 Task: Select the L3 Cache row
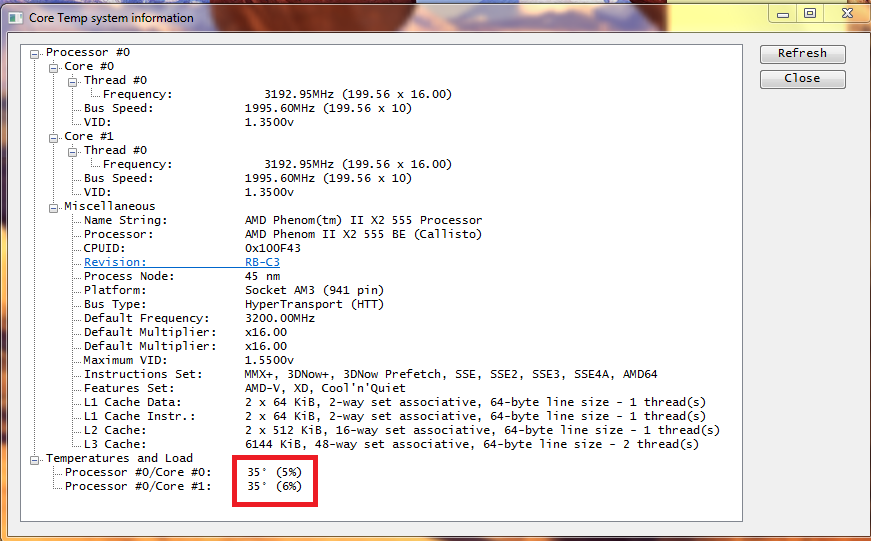(391, 444)
